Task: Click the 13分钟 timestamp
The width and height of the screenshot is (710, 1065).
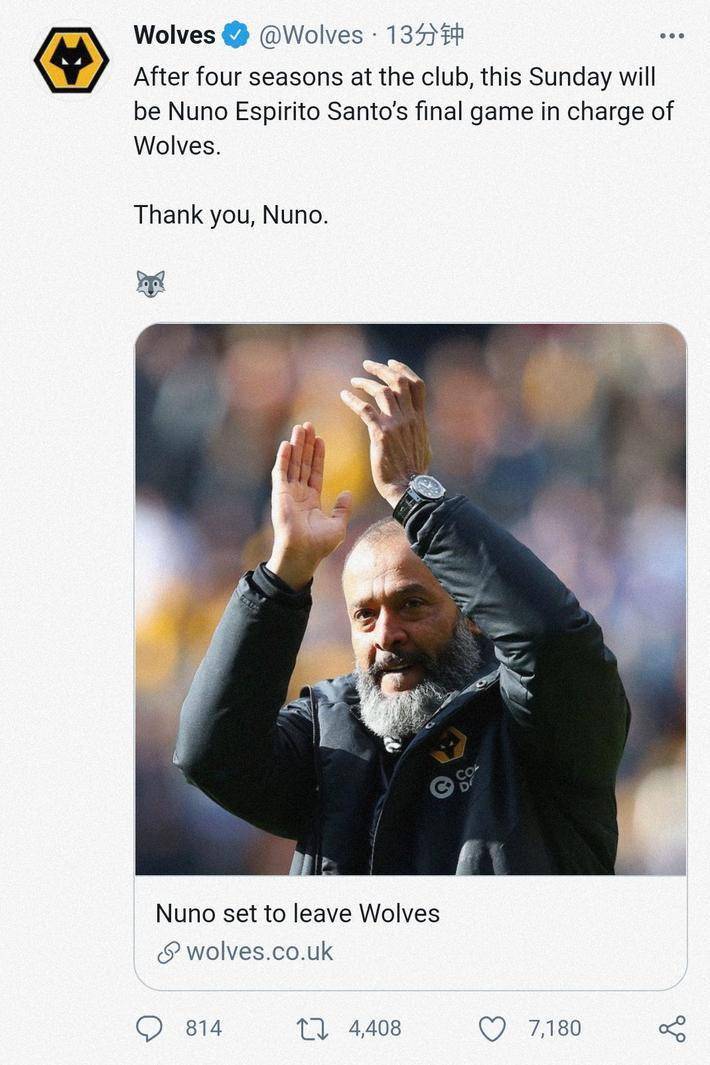Action: (425, 35)
